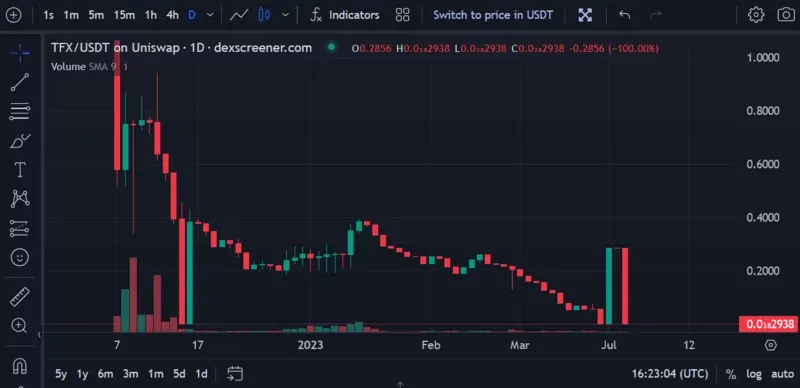
Task: Click the 2023 label on time axis
Action: tap(310, 345)
